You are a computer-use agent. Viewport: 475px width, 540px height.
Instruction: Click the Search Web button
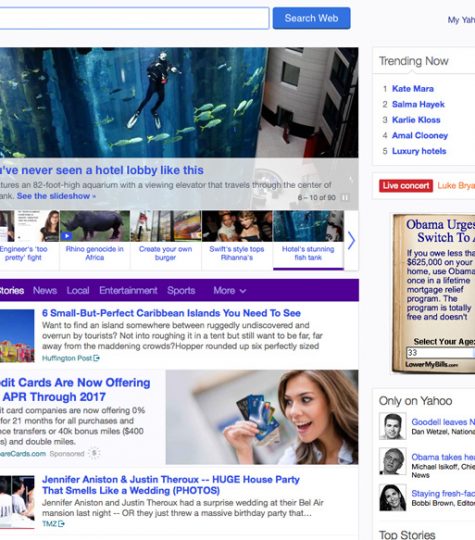point(311,18)
